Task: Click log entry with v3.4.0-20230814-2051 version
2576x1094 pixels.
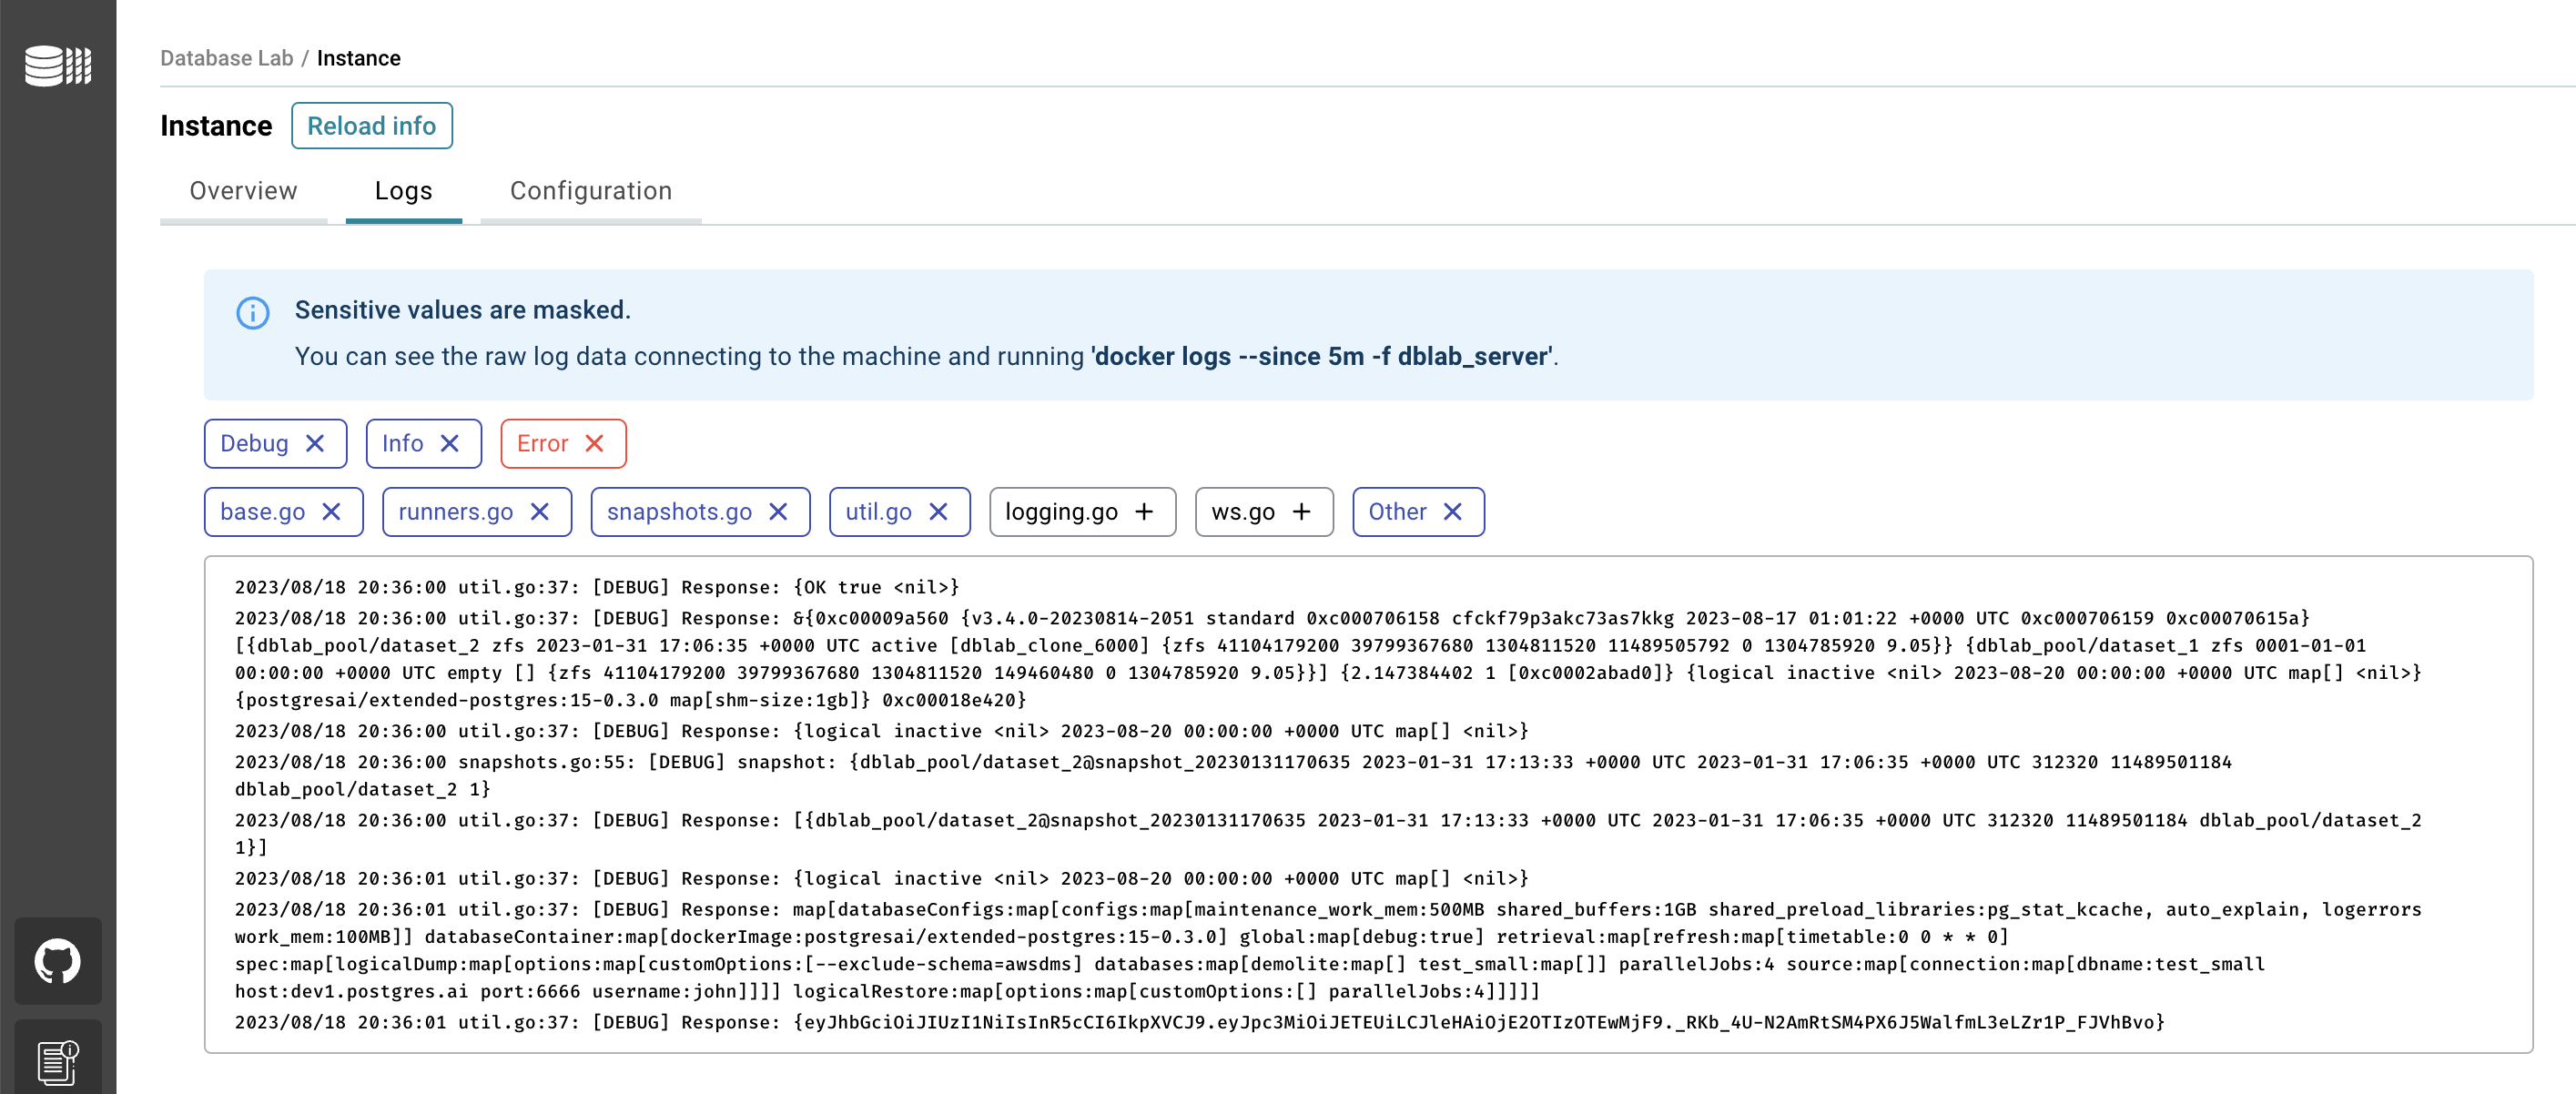Action: [1328, 659]
